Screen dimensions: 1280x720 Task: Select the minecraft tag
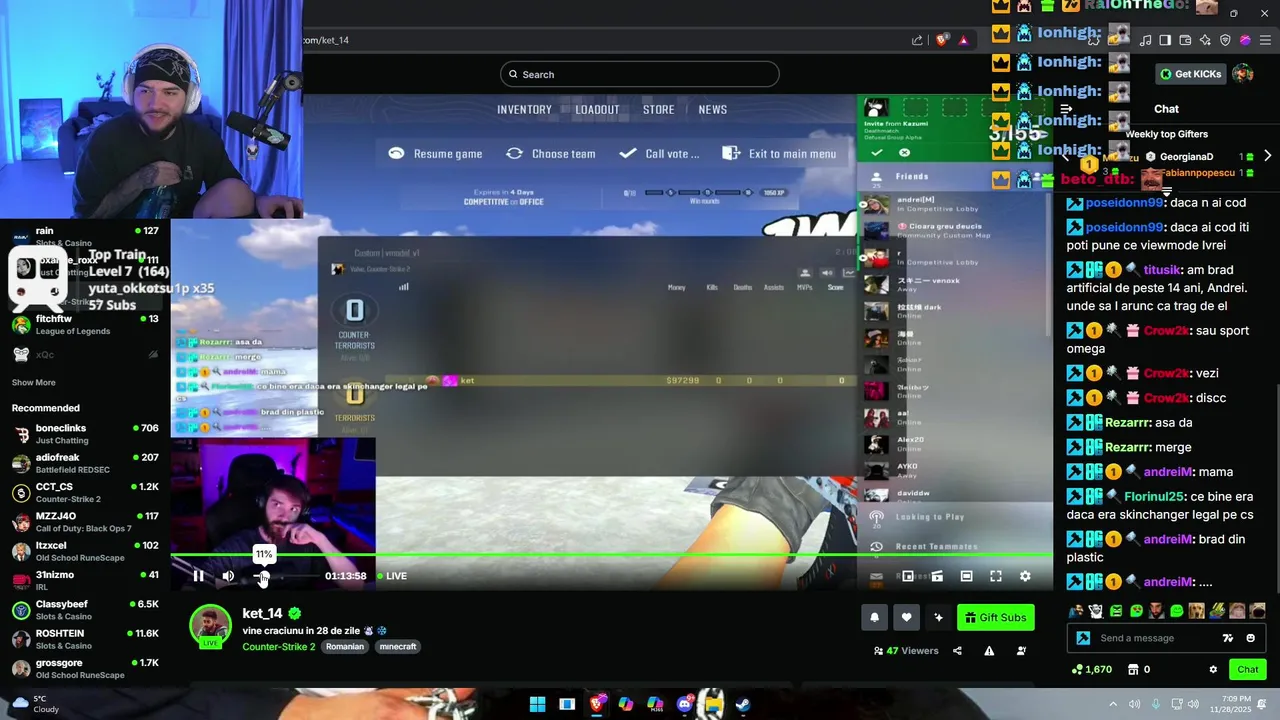[398, 647]
